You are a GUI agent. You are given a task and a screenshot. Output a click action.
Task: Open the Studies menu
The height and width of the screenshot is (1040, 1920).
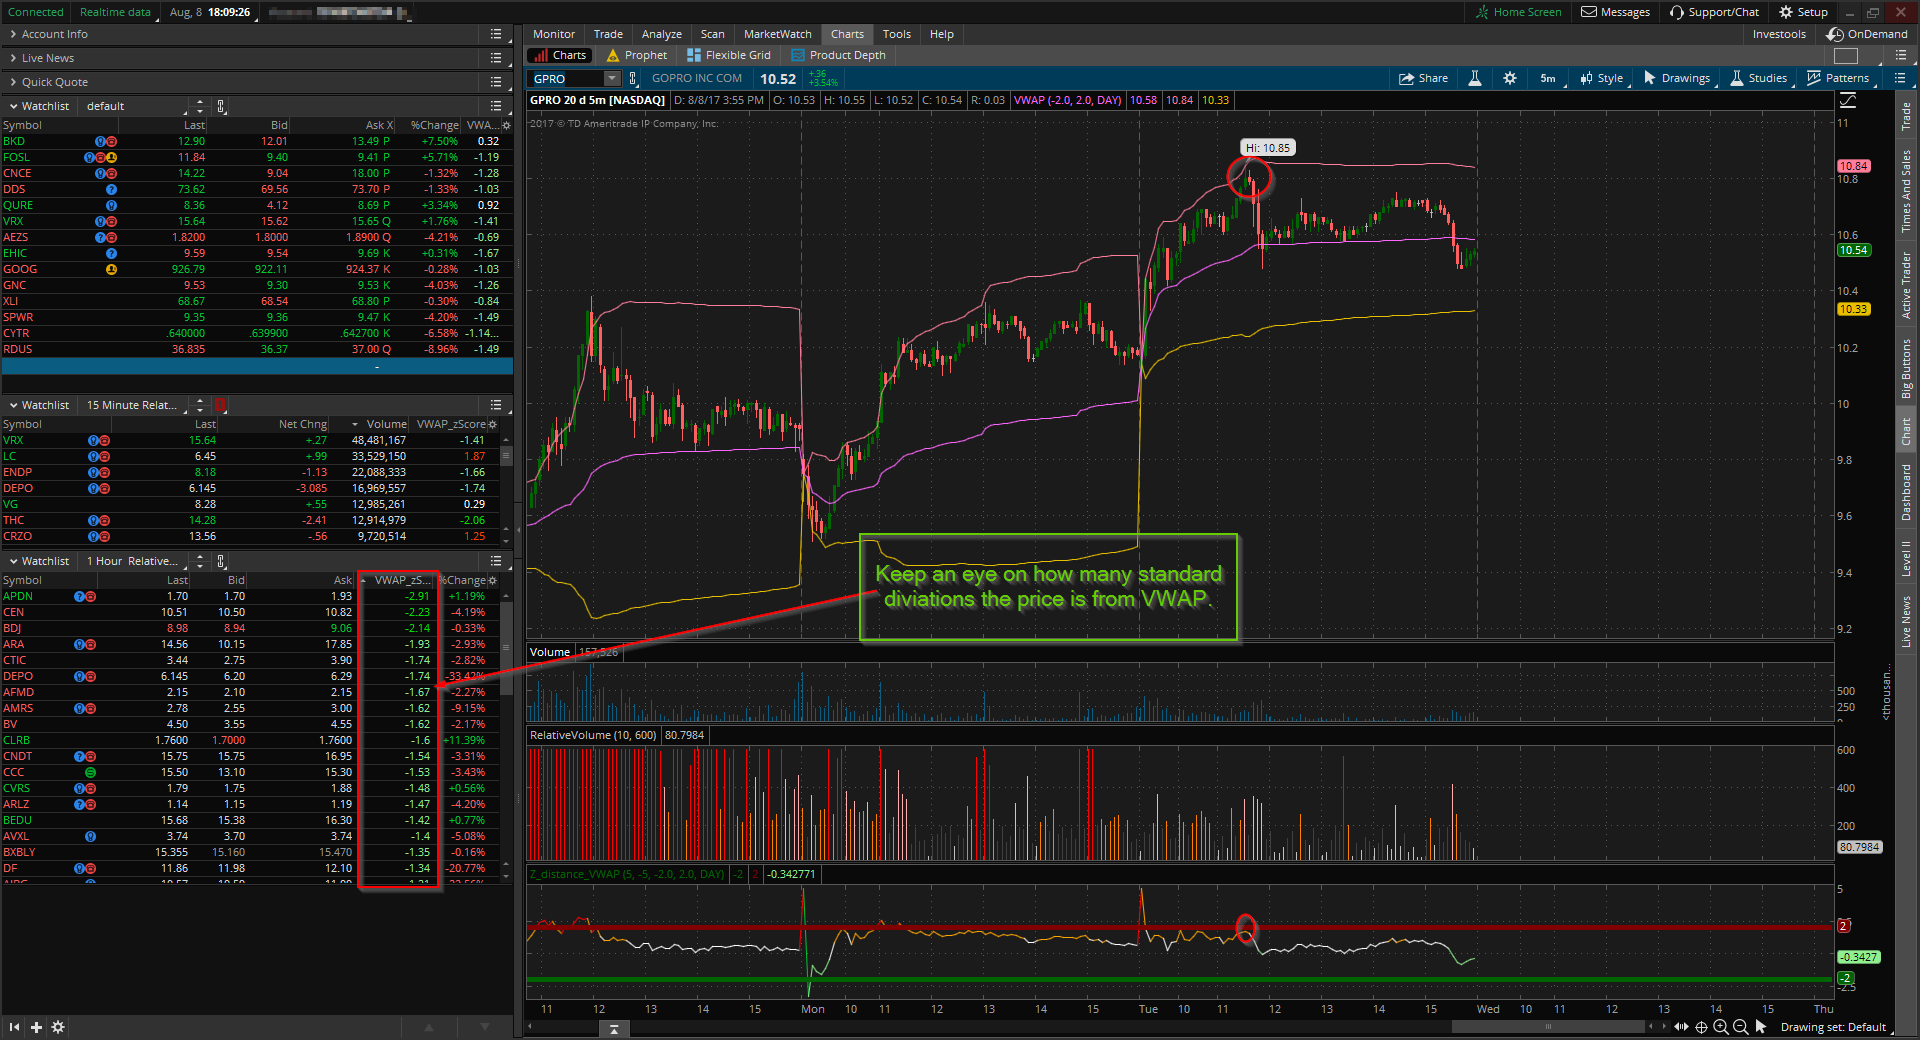pyautogui.click(x=1759, y=78)
